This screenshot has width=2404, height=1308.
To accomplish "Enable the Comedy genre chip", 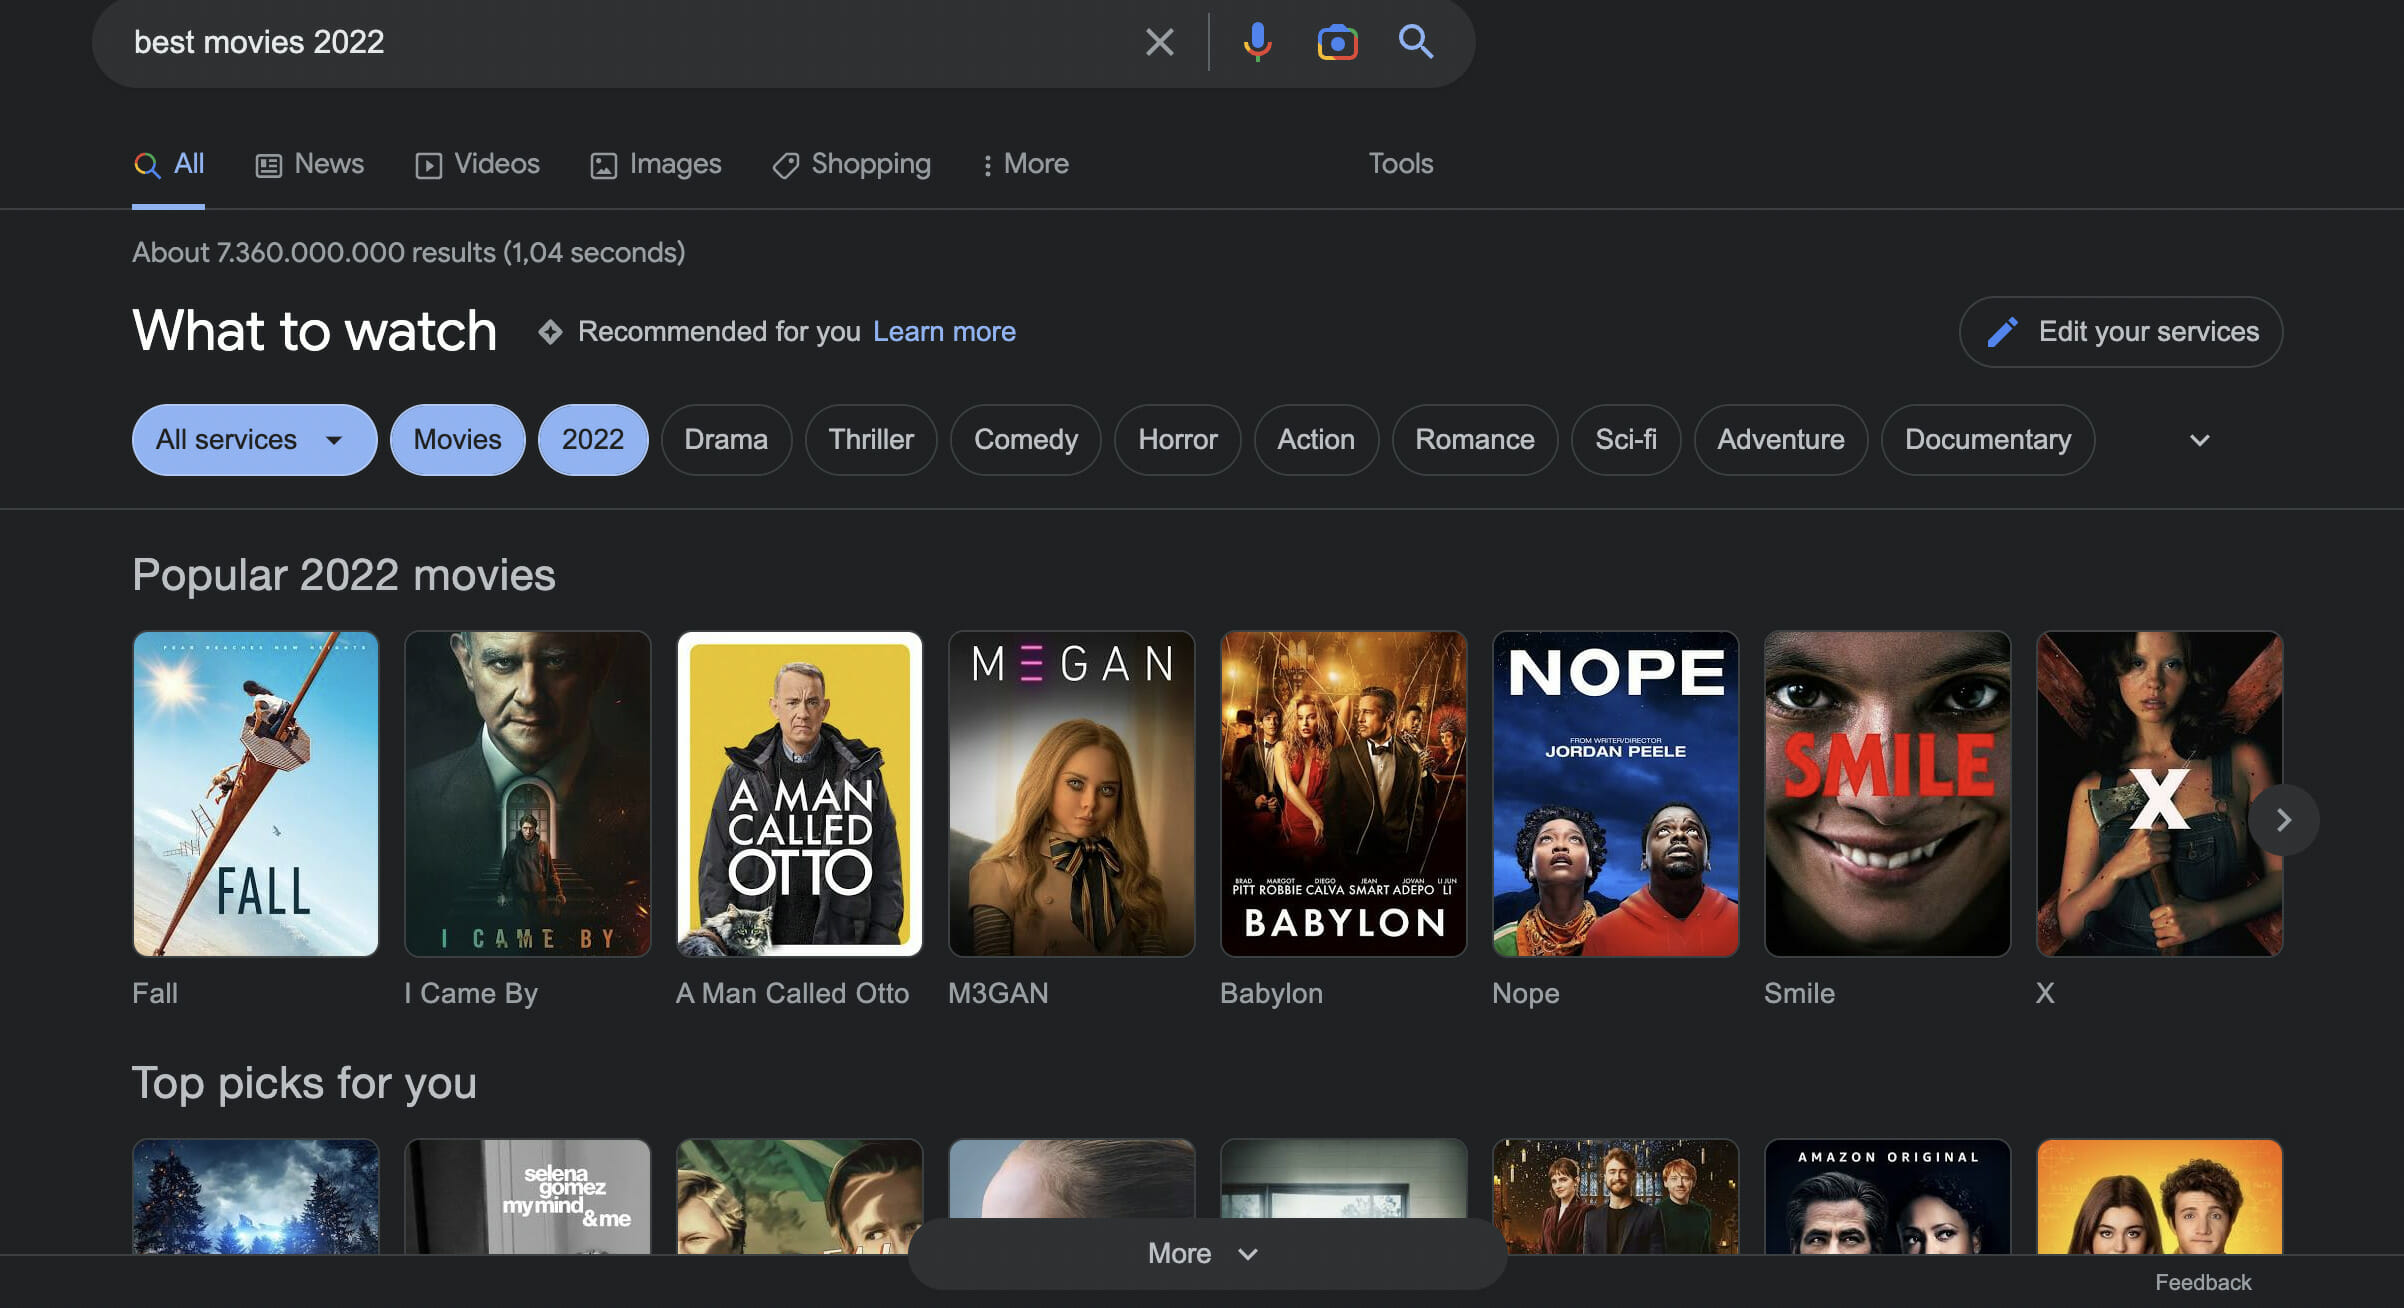I will [x=1026, y=440].
